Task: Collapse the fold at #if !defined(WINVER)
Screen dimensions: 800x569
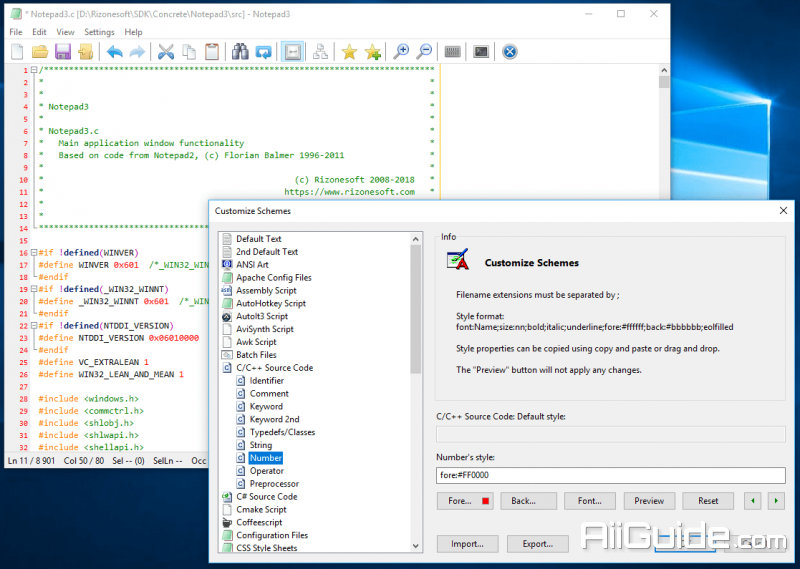Action: pos(34,252)
